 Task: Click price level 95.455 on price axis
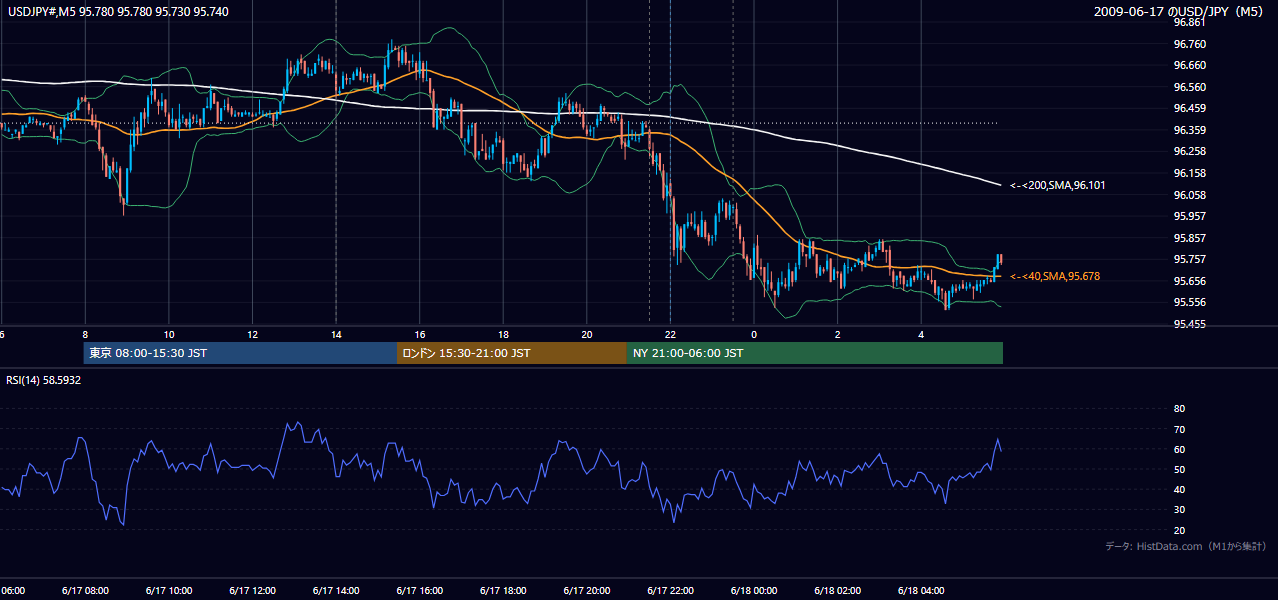(1190, 324)
